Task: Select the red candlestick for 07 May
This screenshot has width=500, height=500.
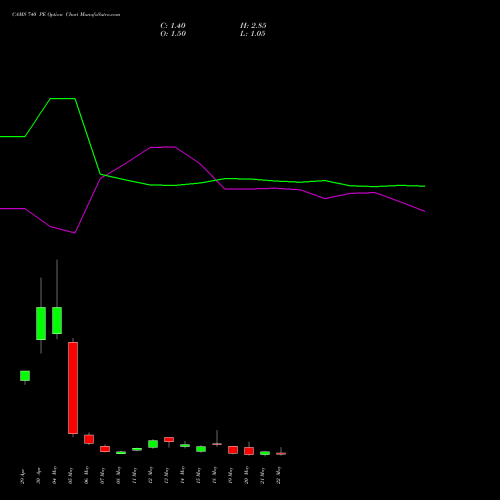Action: [x=105, y=449]
